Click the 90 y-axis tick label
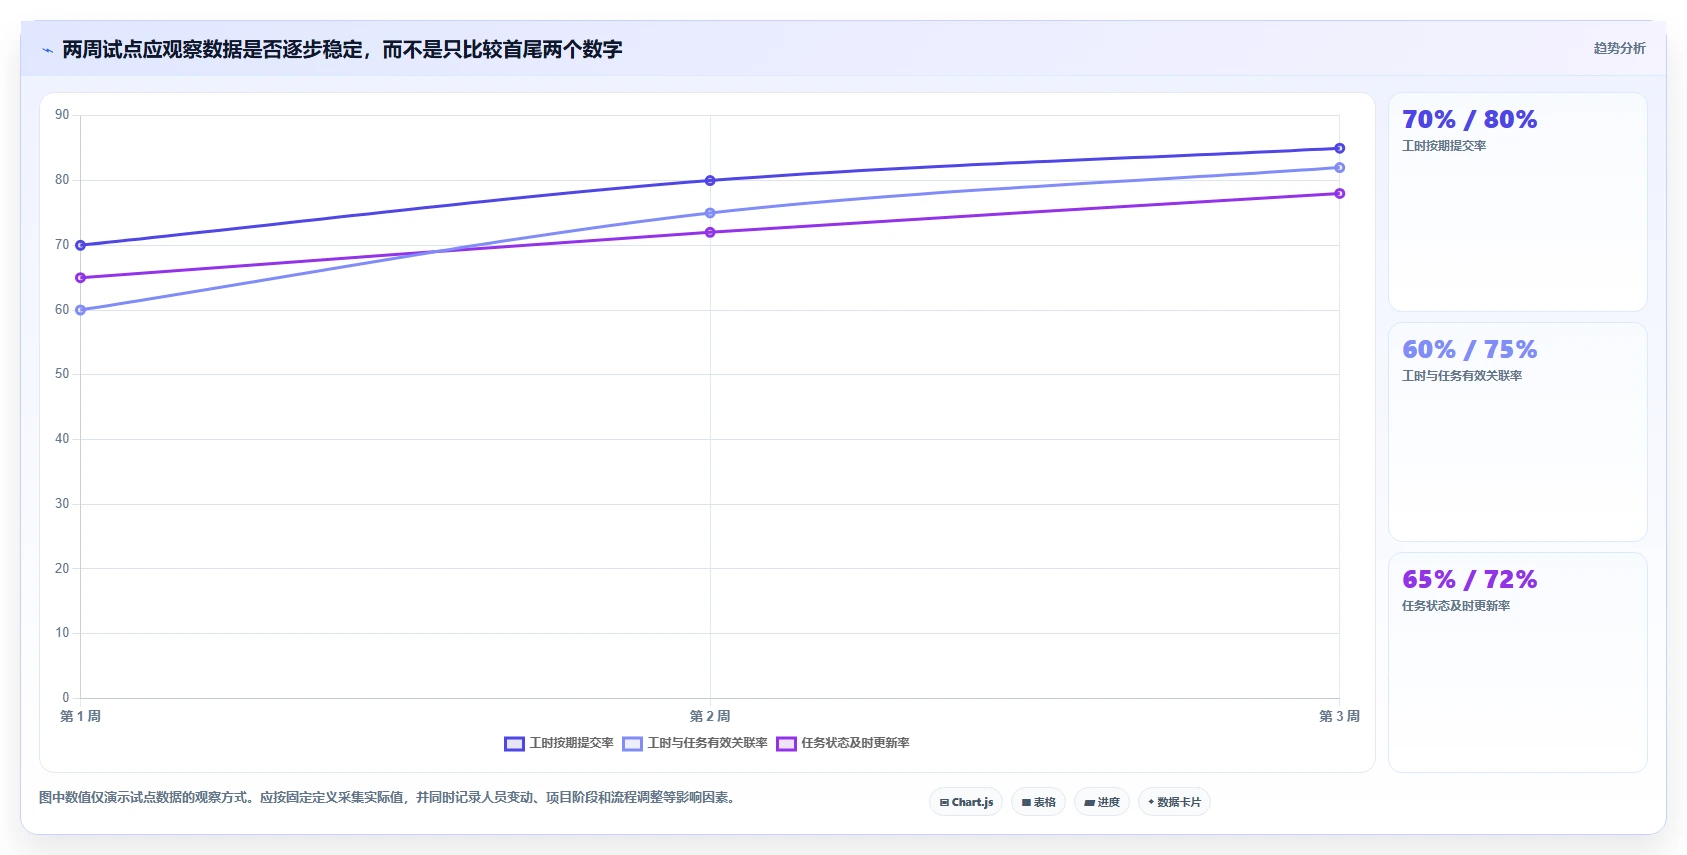Image resolution: width=1687 pixels, height=855 pixels. [x=62, y=115]
